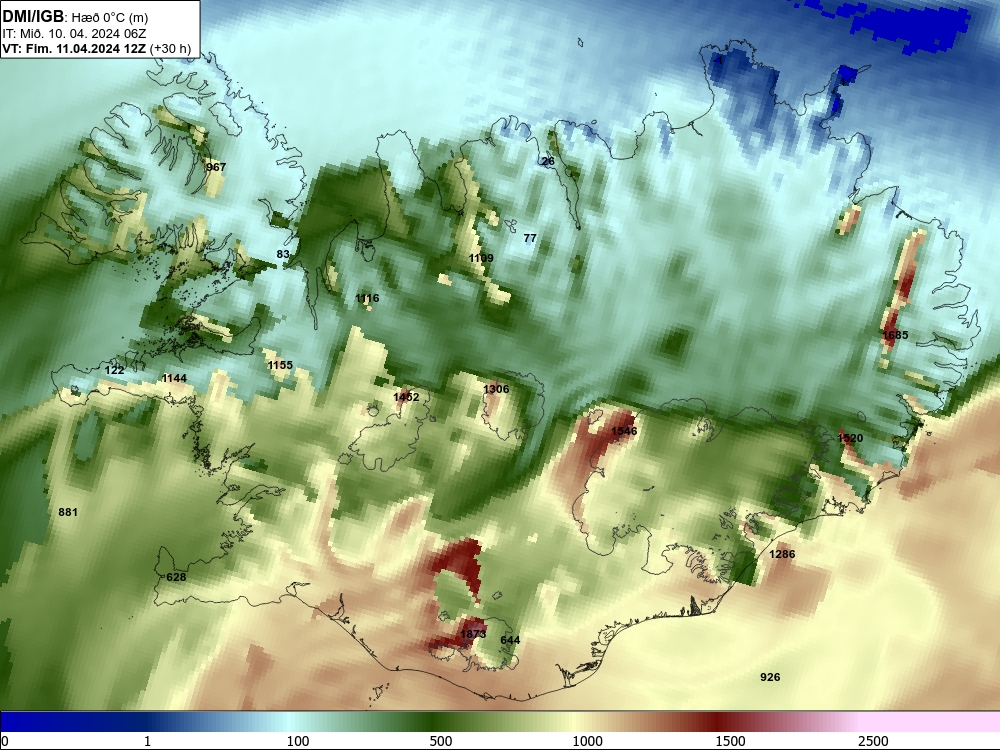Screen dimensions: 1000x750
Task: Click the map value 1306
Action: 496,389
